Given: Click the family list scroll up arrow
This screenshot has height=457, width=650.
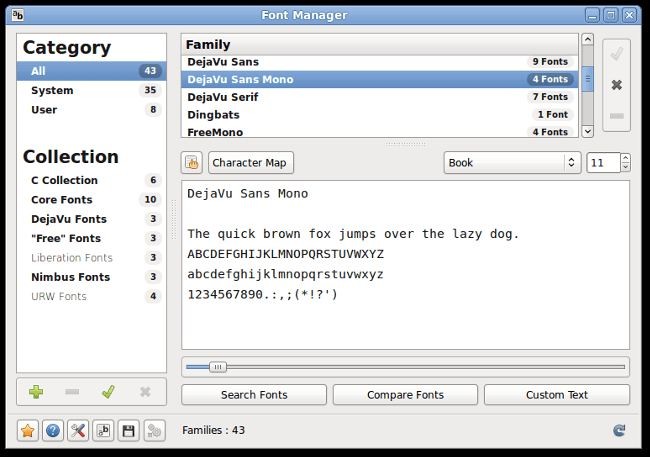Looking at the screenshot, I should (587, 39).
